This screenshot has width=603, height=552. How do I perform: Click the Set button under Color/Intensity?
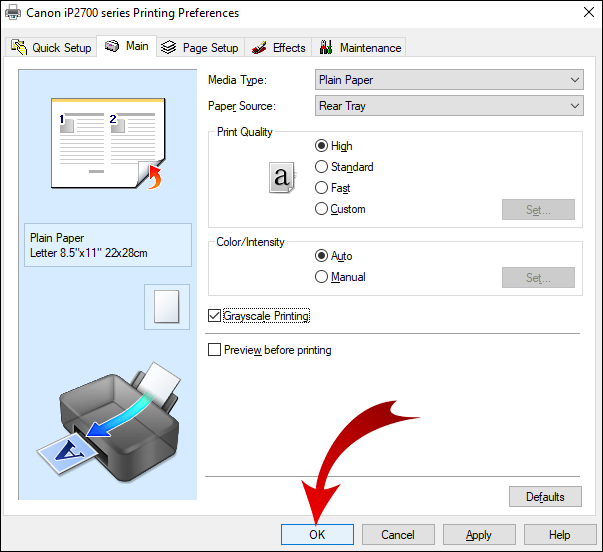click(538, 277)
